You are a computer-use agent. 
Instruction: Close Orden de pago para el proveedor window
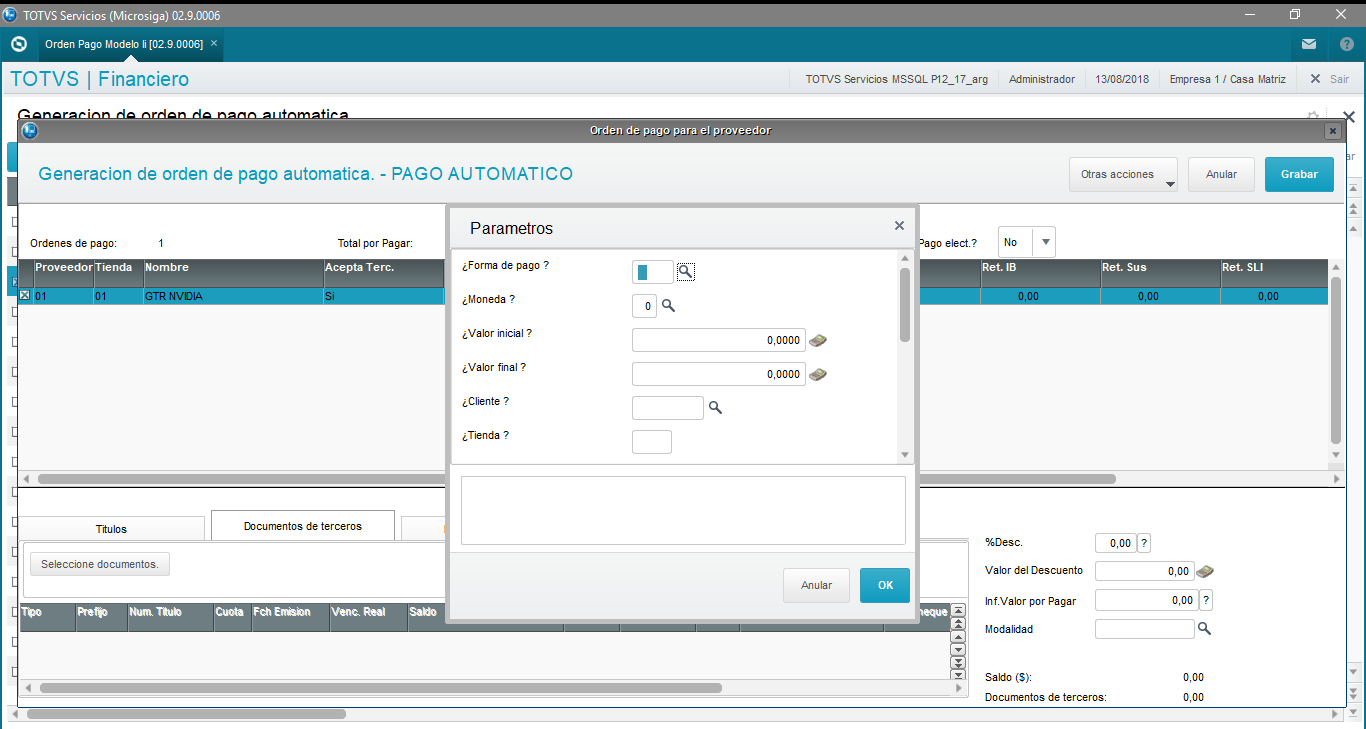1332,131
